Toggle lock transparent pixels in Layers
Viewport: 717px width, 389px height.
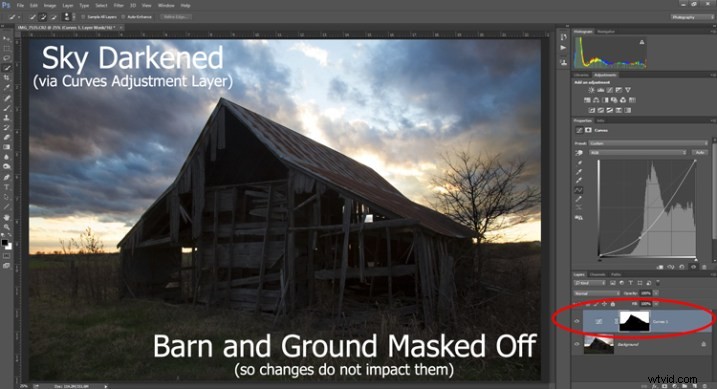pos(588,304)
